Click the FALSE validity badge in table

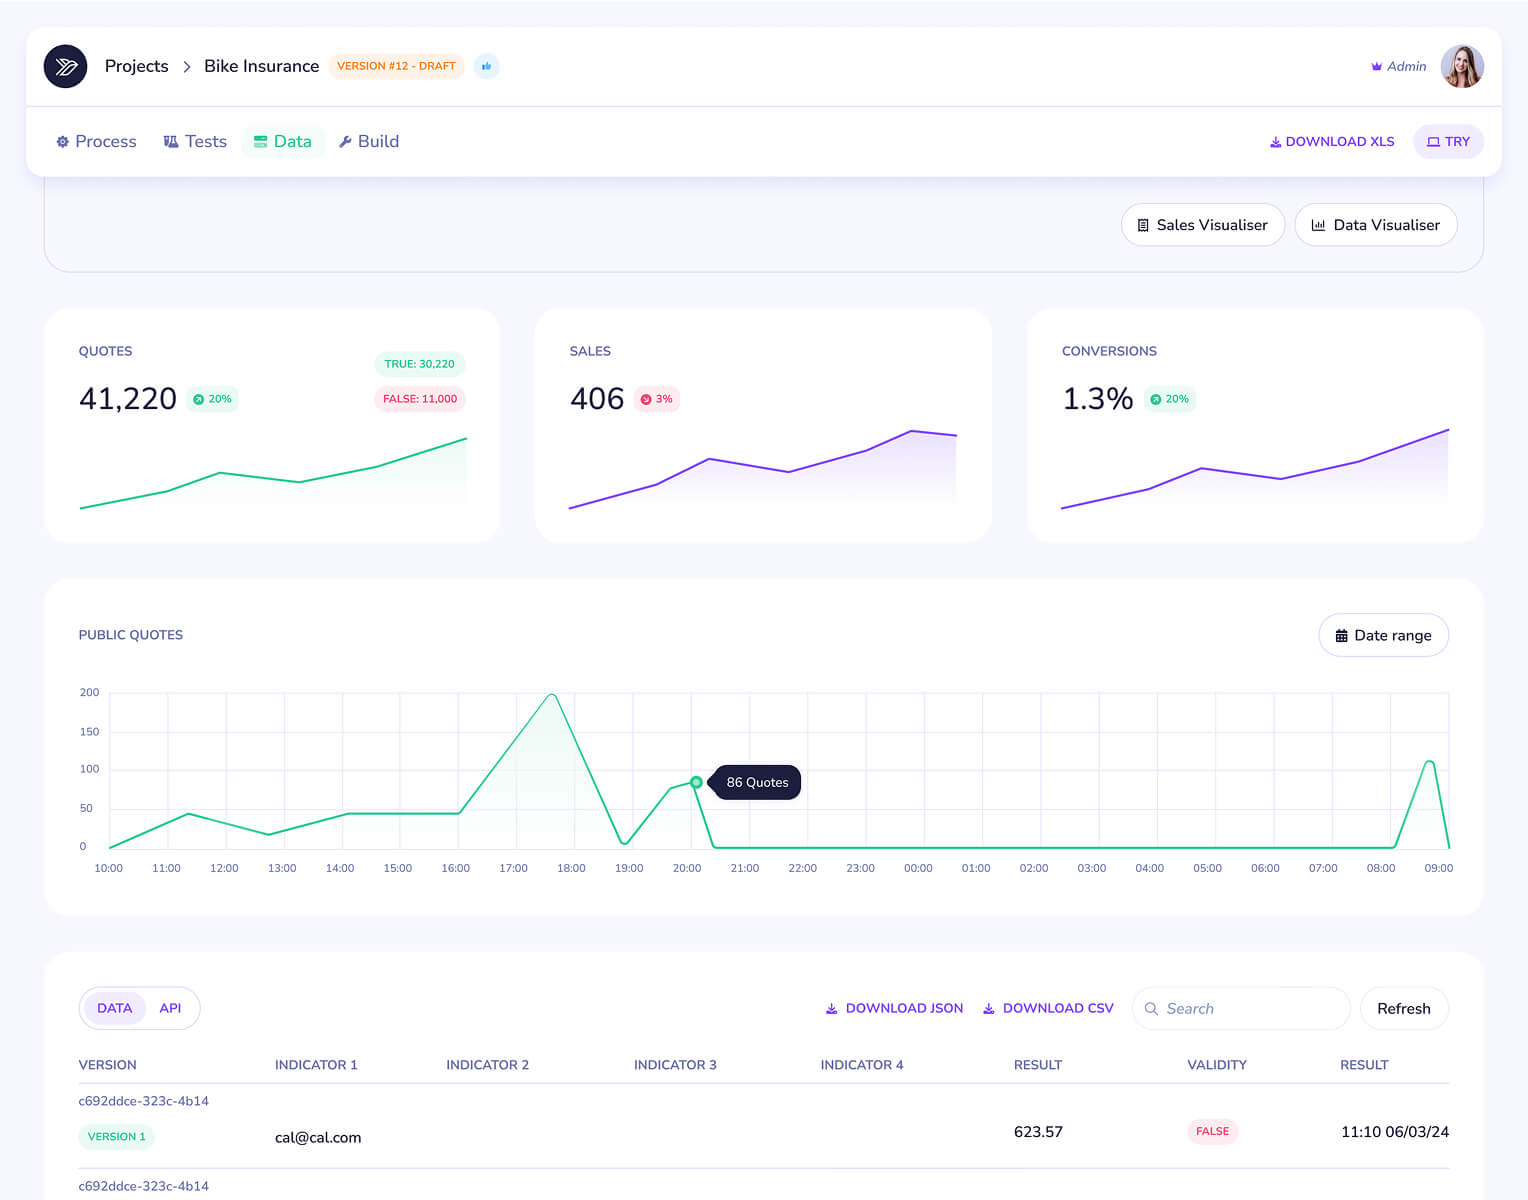point(1212,1132)
